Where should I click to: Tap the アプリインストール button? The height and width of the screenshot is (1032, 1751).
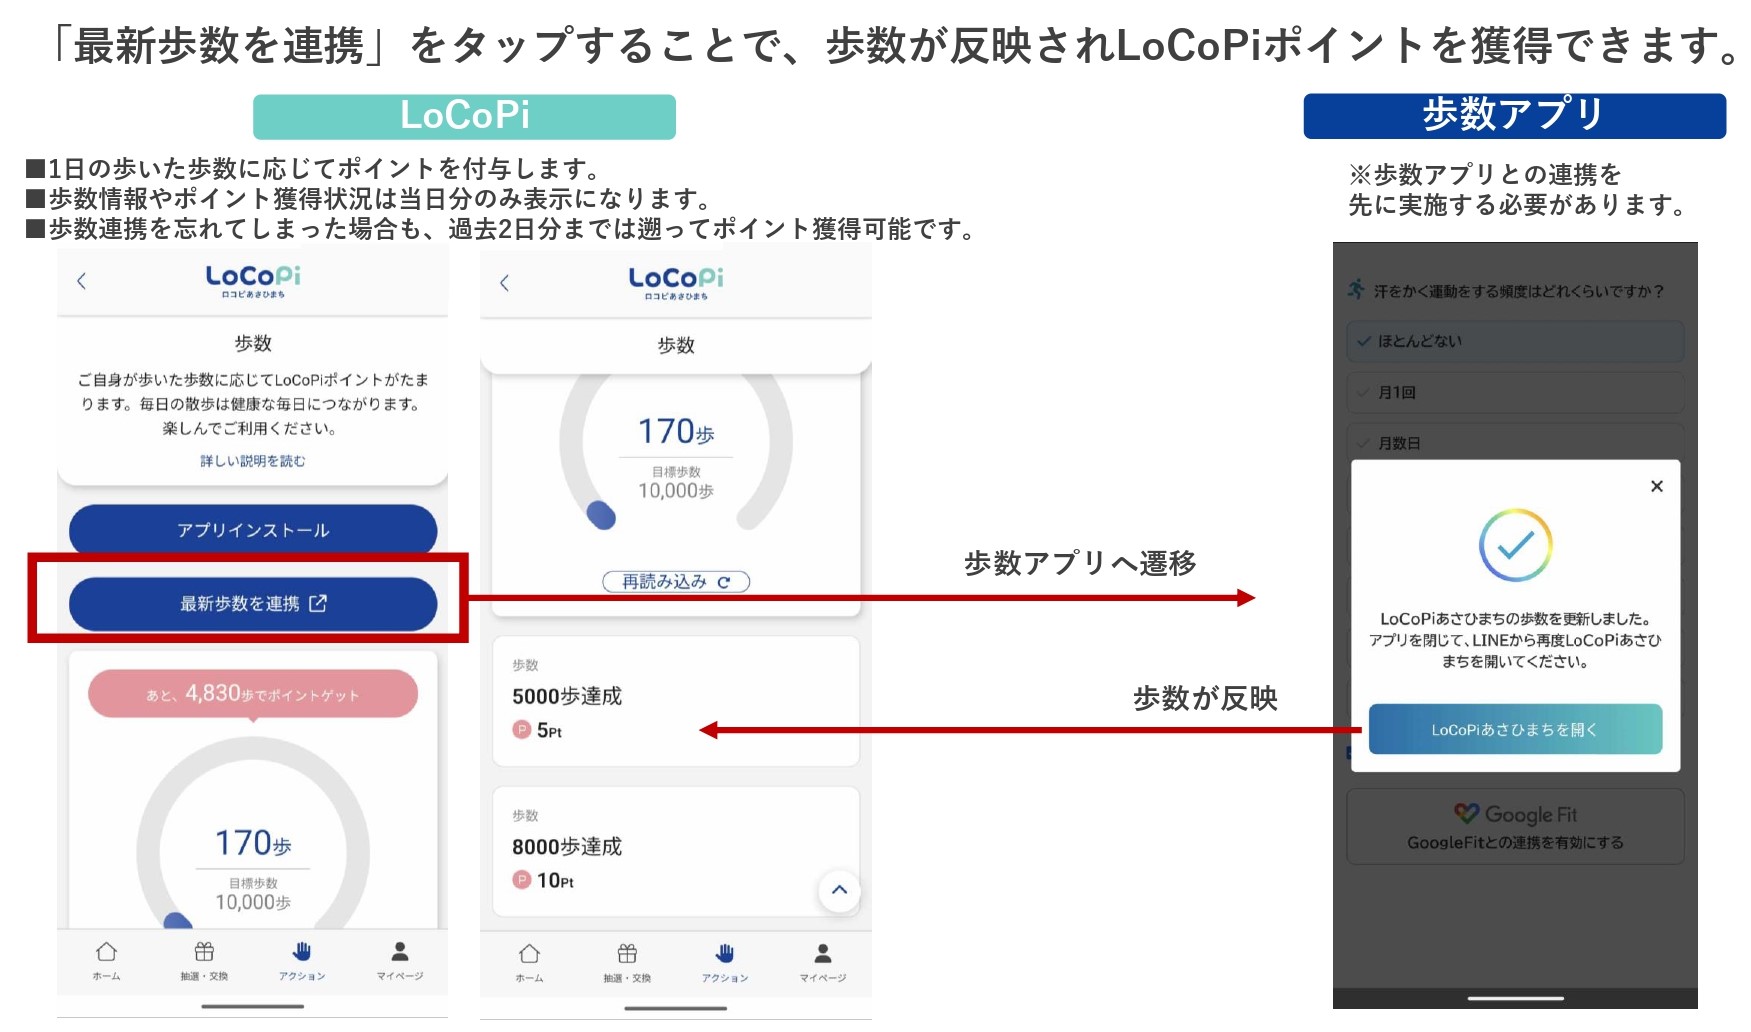(x=253, y=530)
